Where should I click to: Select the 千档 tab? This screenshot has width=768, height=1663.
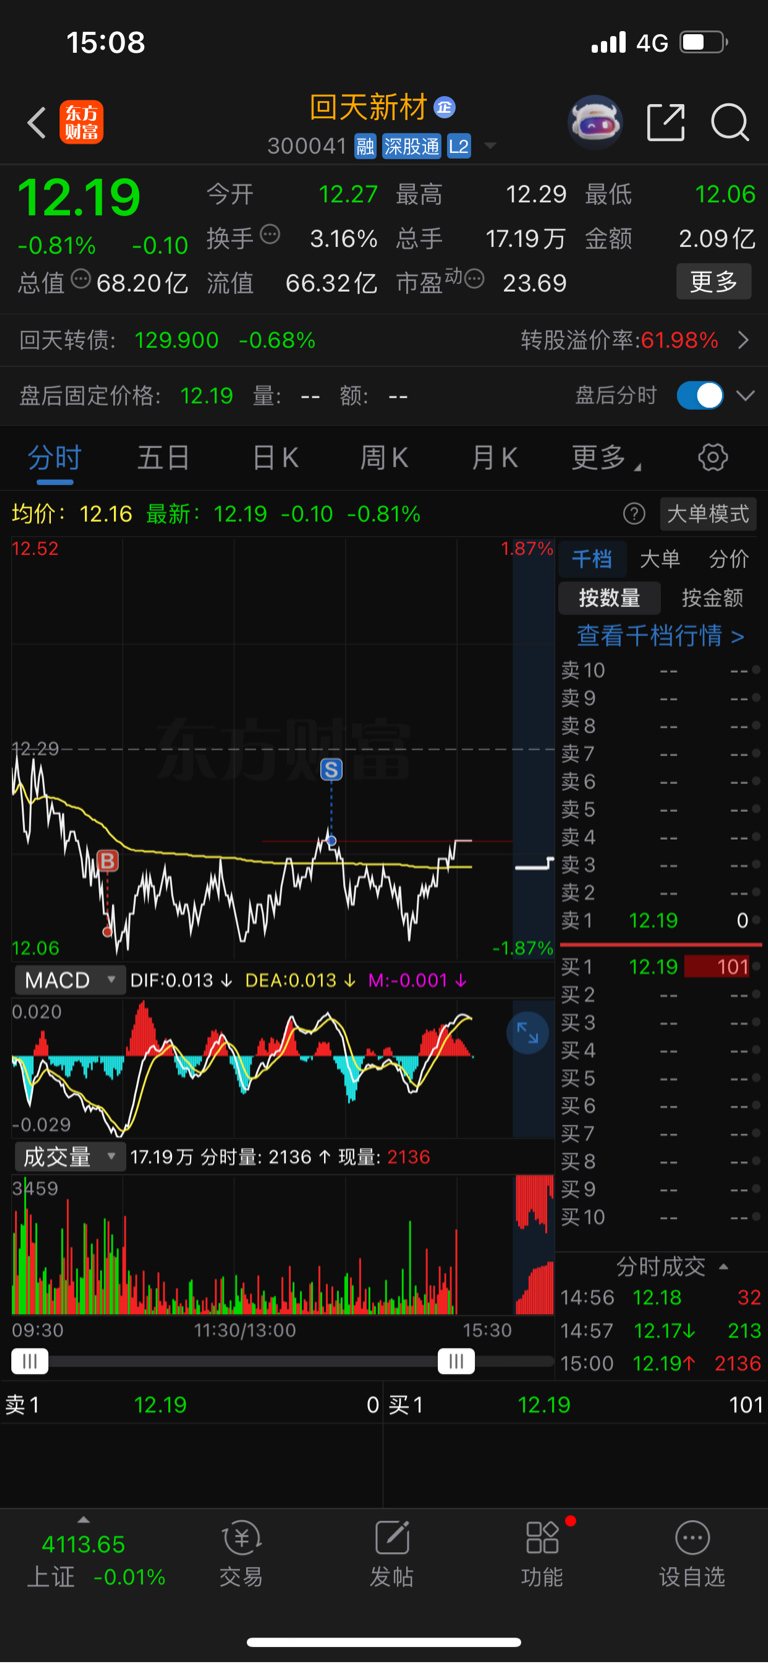tap(592, 559)
